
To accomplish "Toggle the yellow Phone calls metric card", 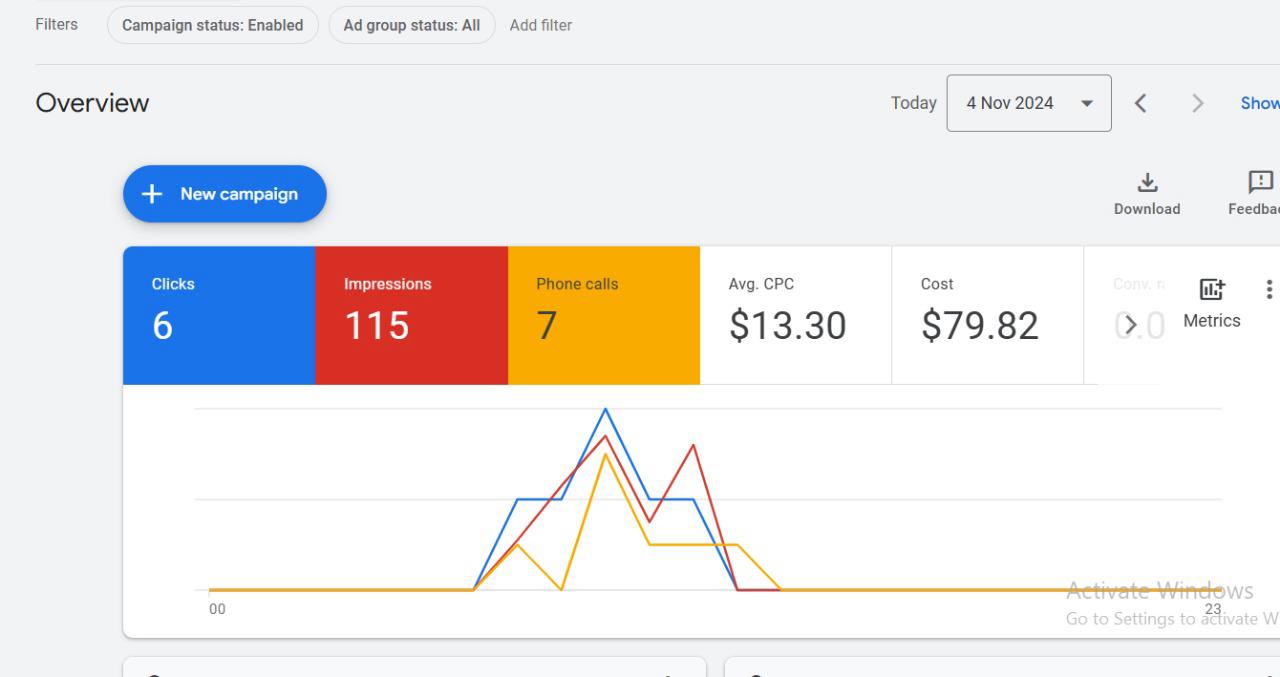I will coord(603,315).
